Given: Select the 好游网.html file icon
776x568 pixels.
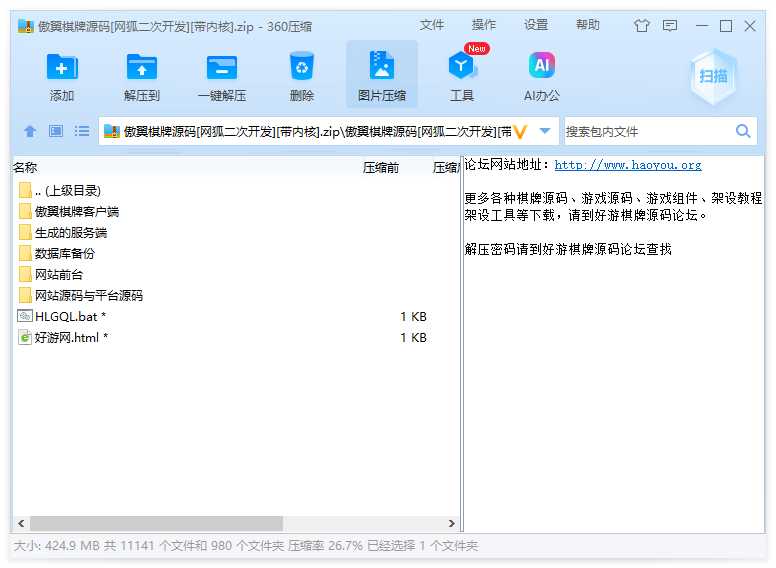Looking at the screenshot, I should [x=25, y=337].
